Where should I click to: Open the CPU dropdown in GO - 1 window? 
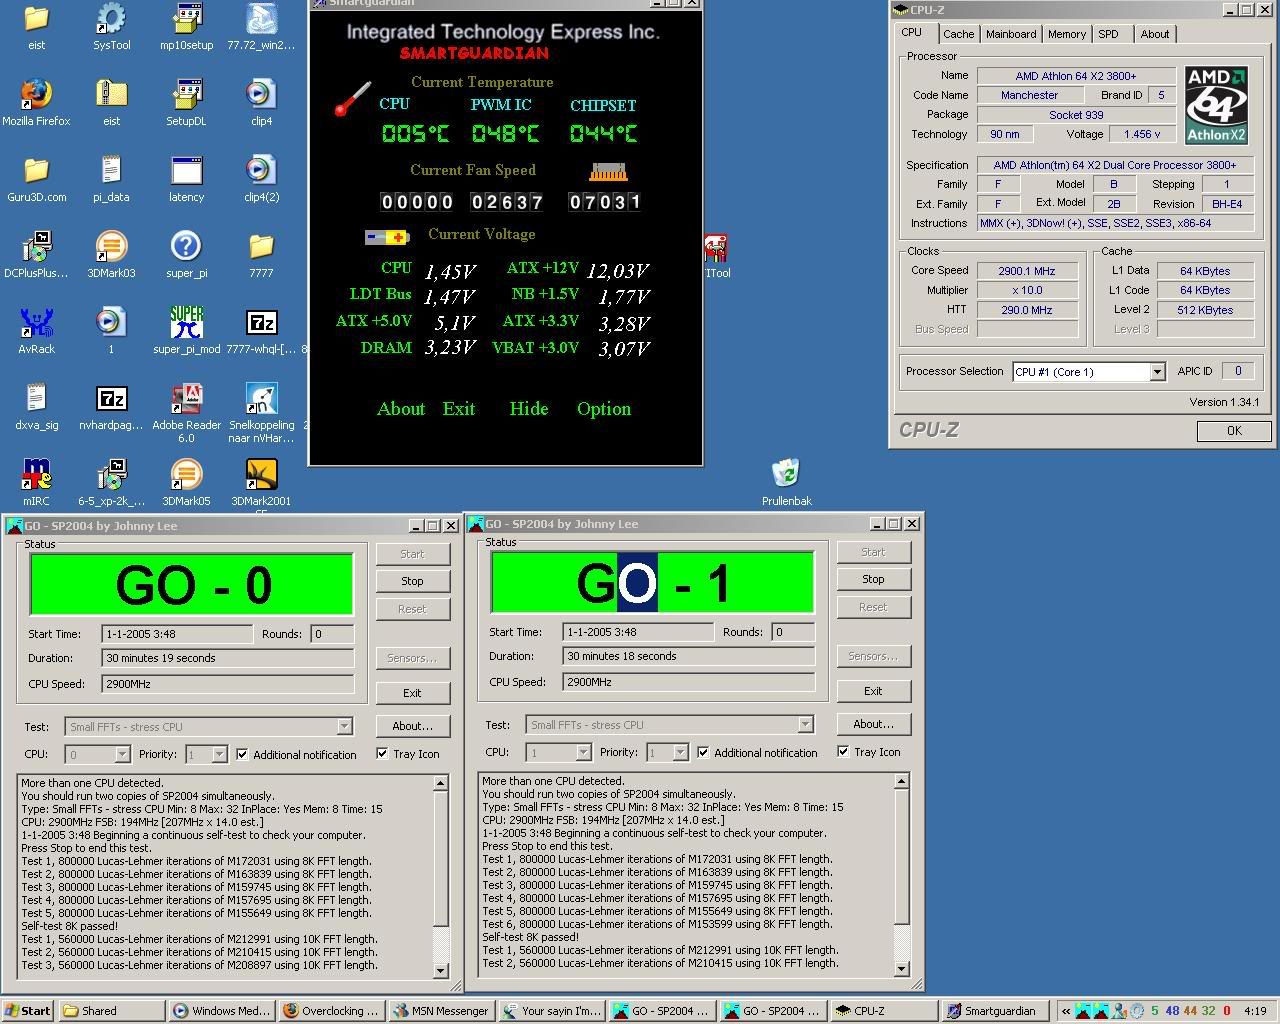coord(583,752)
